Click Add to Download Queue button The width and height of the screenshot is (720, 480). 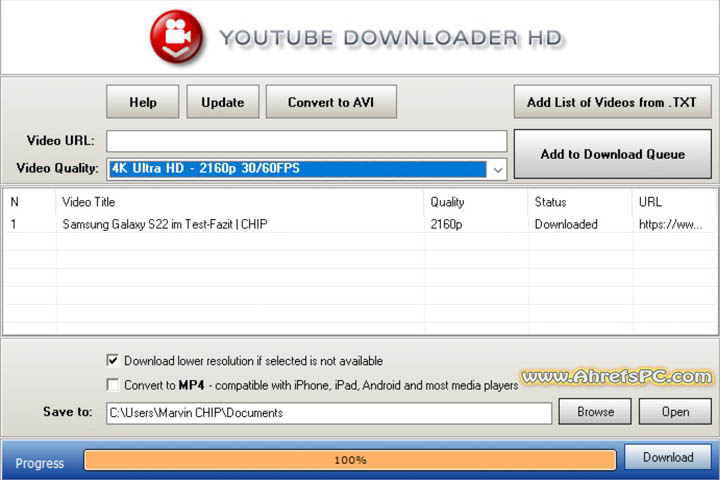point(613,154)
